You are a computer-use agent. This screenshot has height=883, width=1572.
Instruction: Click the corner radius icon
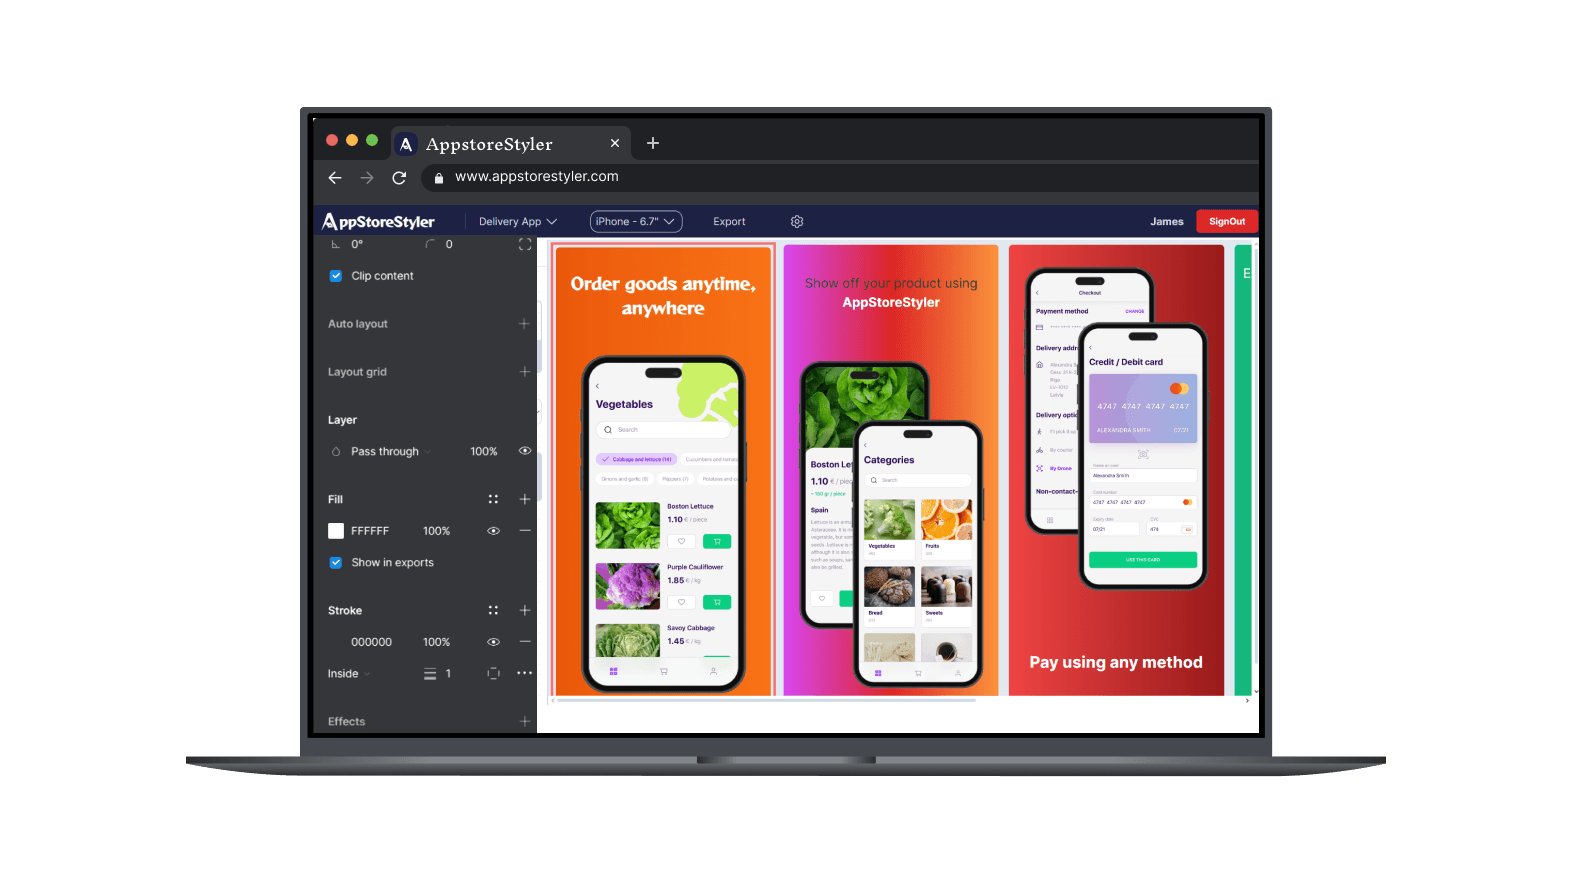coord(430,244)
